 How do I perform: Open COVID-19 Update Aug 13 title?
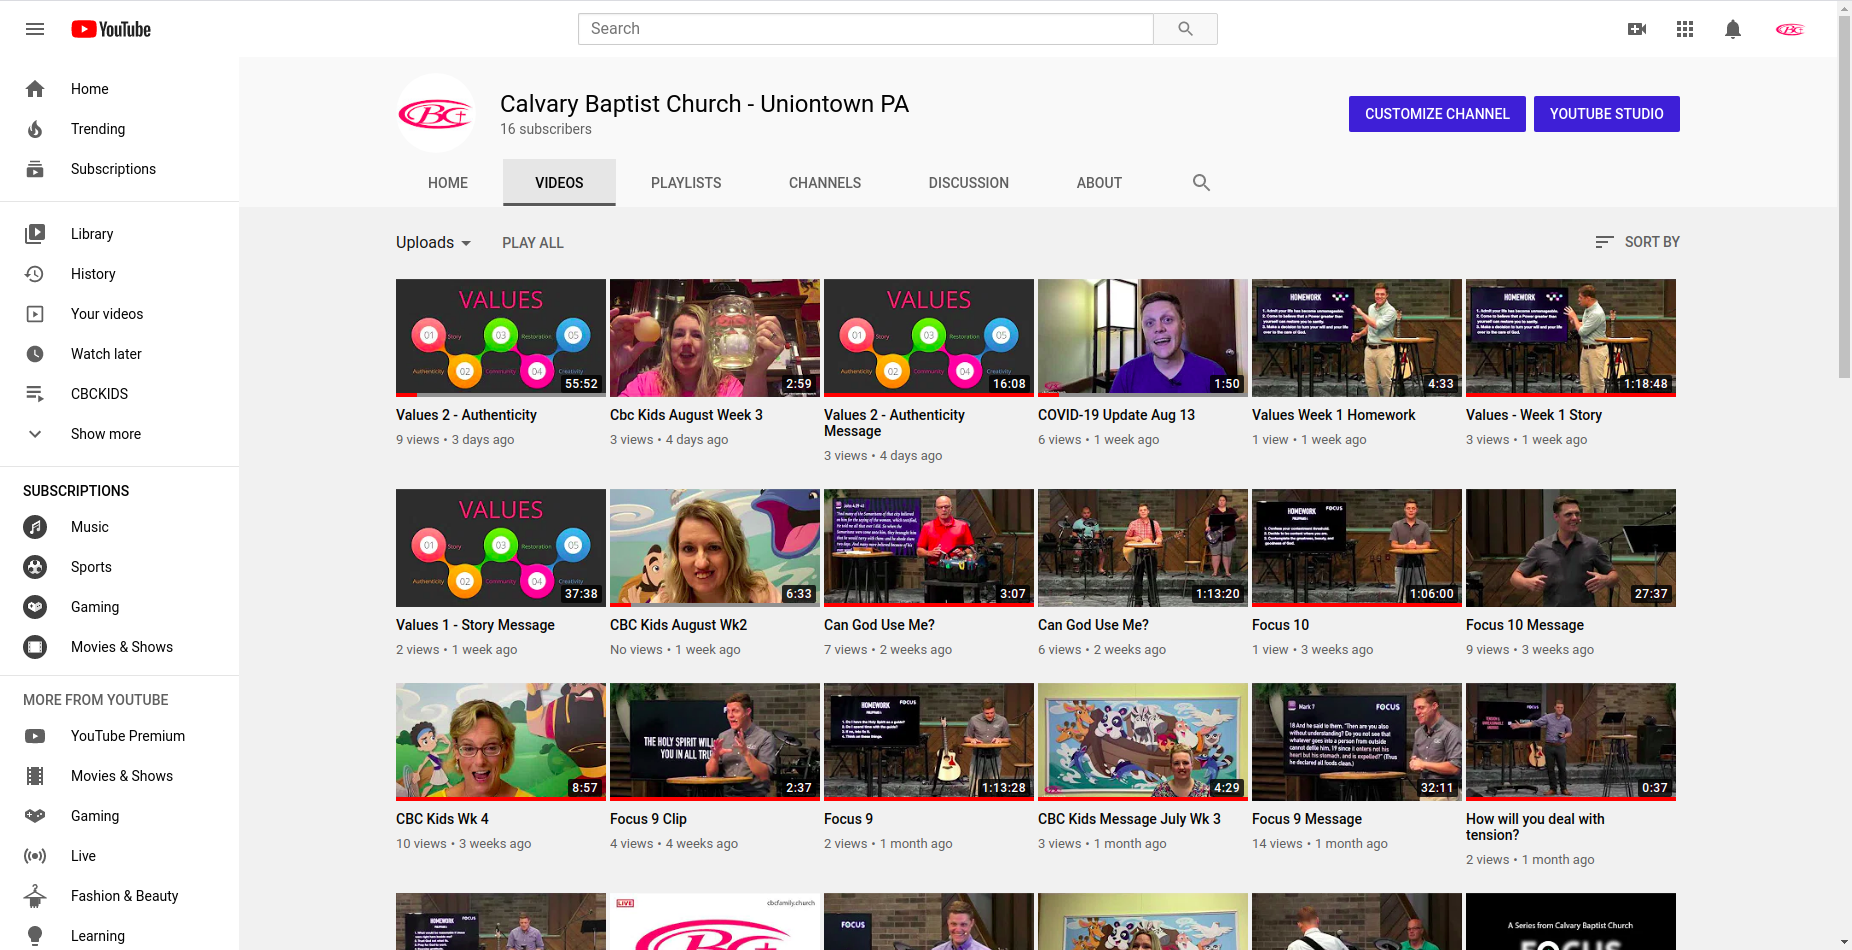point(1116,415)
